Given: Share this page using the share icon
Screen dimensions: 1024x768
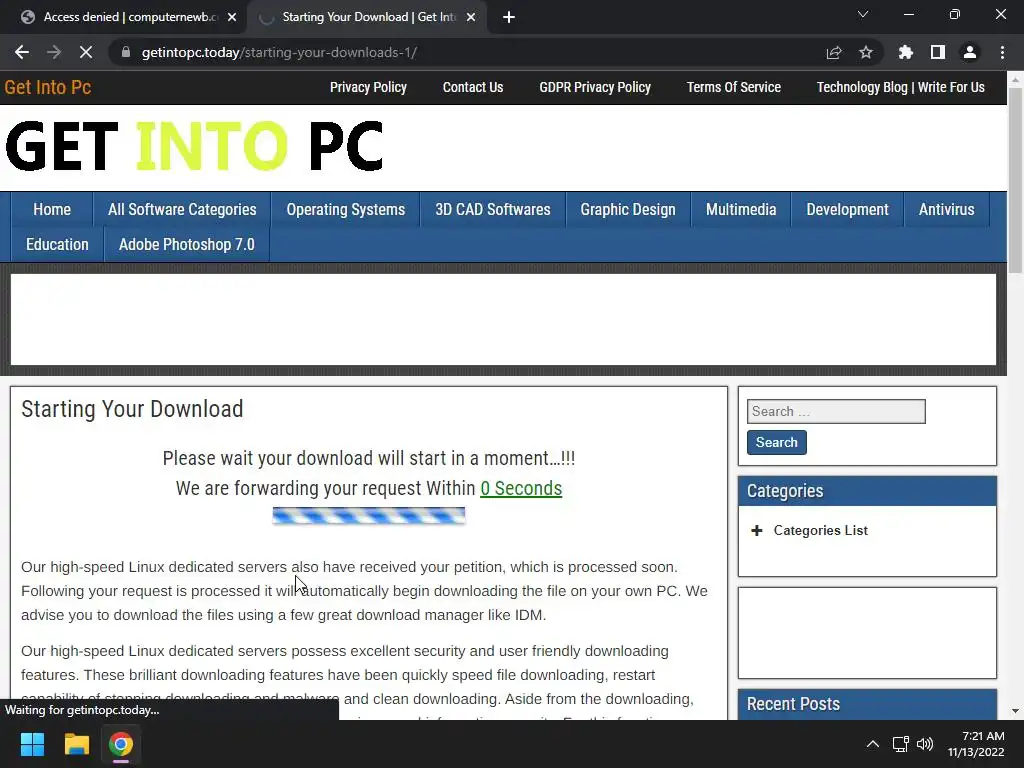Looking at the screenshot, I should click(834, 52).
